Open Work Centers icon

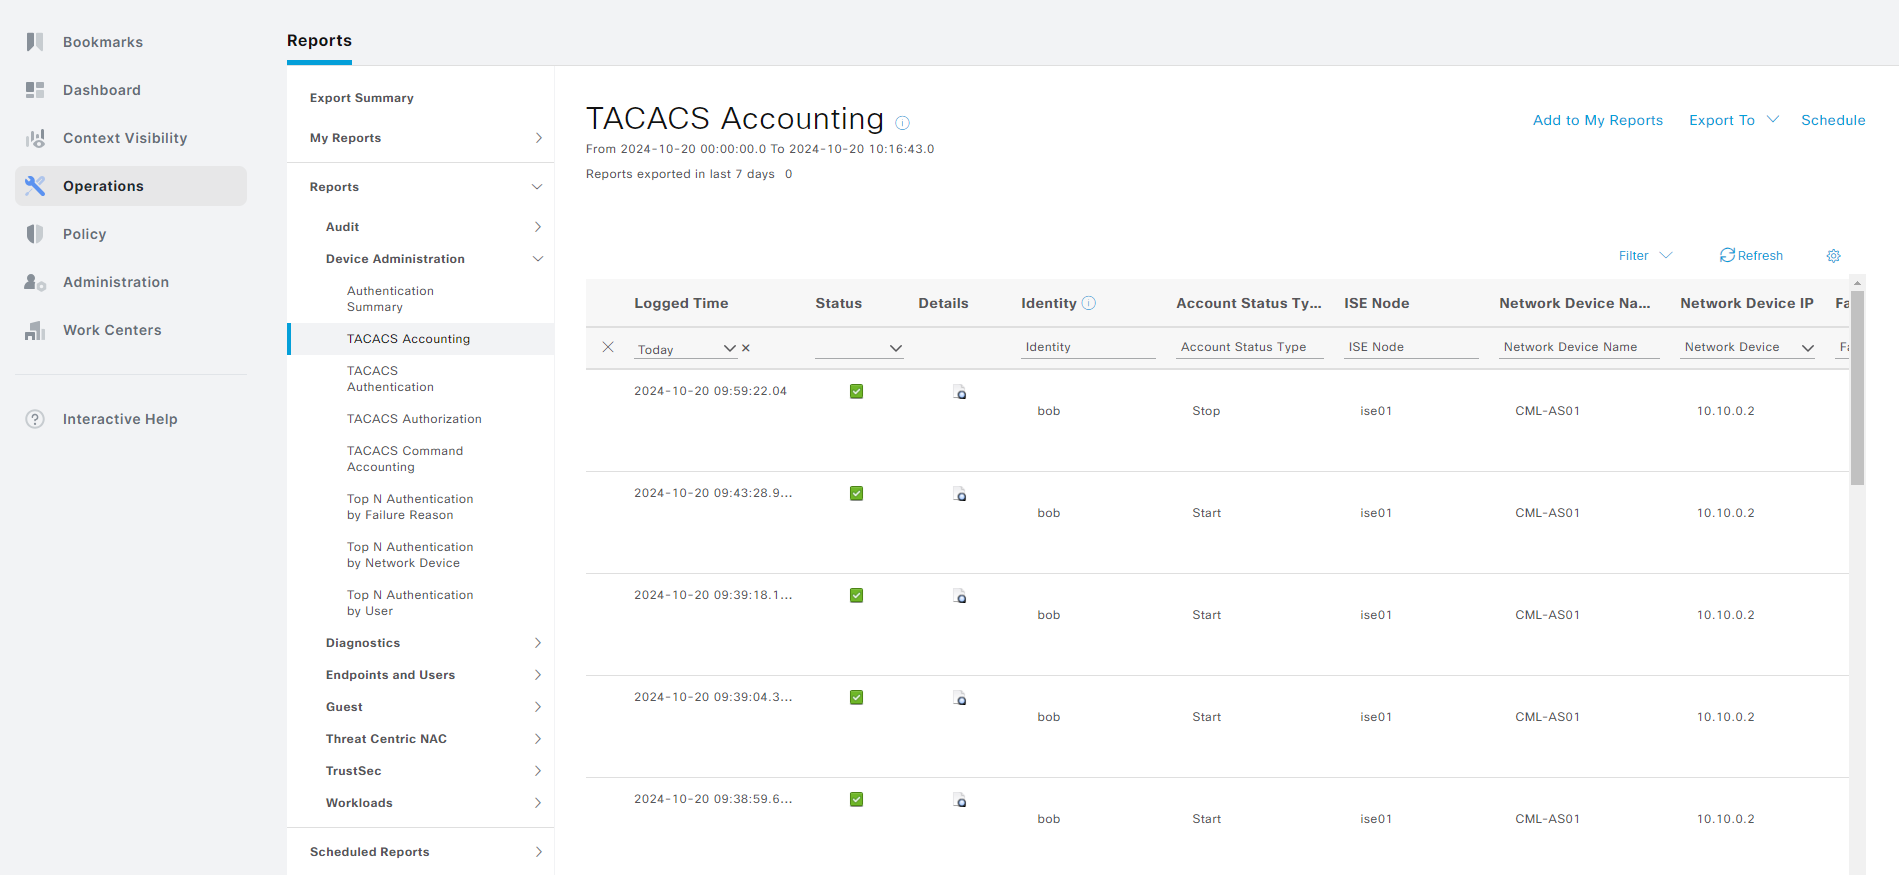pyautogui.click(x=35, y=330)
